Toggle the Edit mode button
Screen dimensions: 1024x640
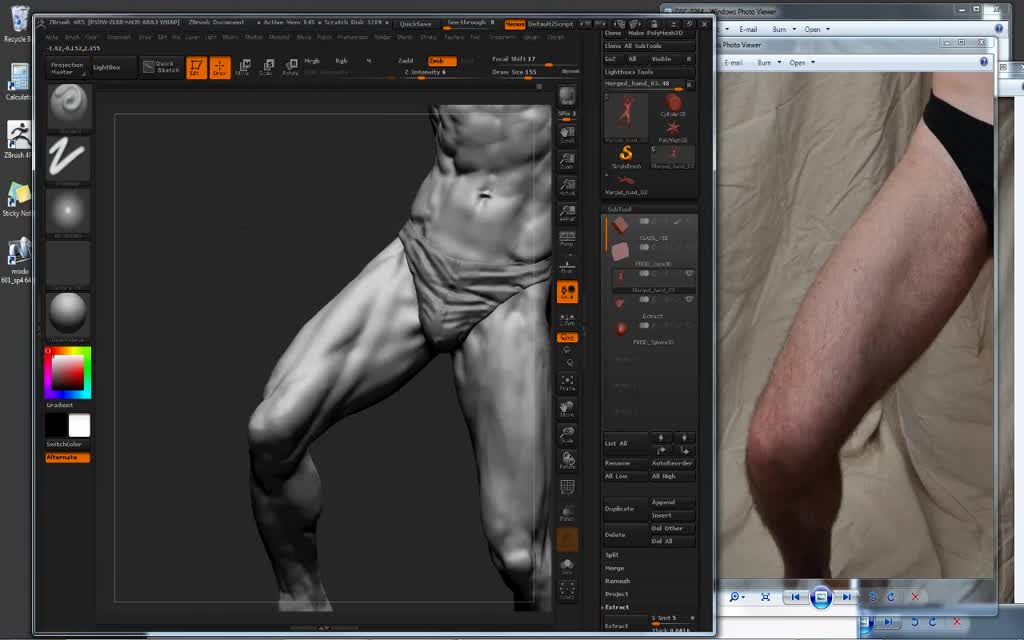point(196,67)
